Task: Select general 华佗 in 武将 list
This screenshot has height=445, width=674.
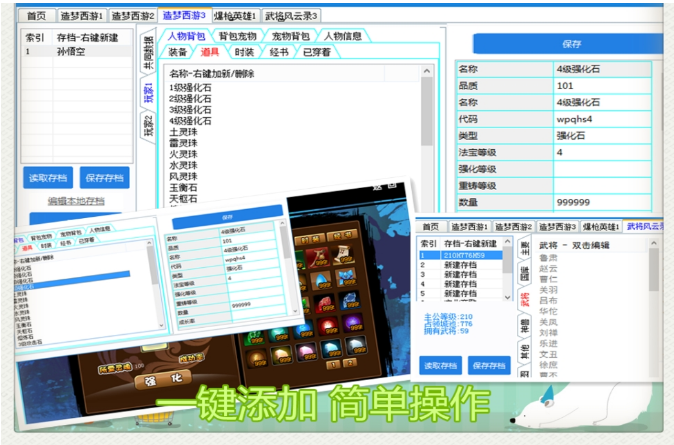Action: pyautogui.click(x=548, y=311)
